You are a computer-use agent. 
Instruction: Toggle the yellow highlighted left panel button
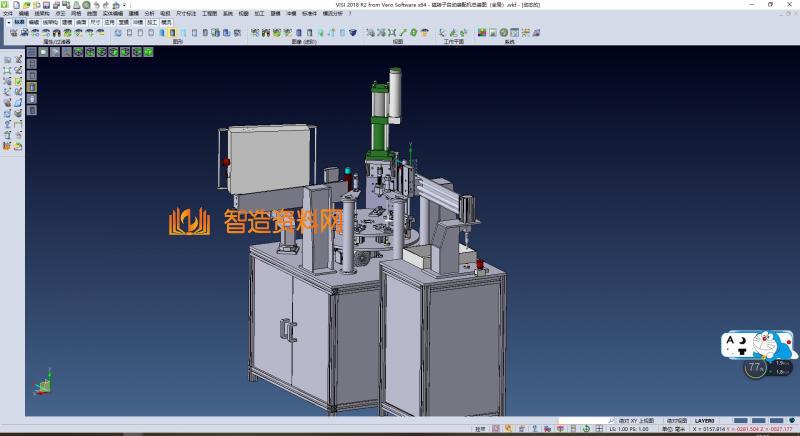click(31, 87)
